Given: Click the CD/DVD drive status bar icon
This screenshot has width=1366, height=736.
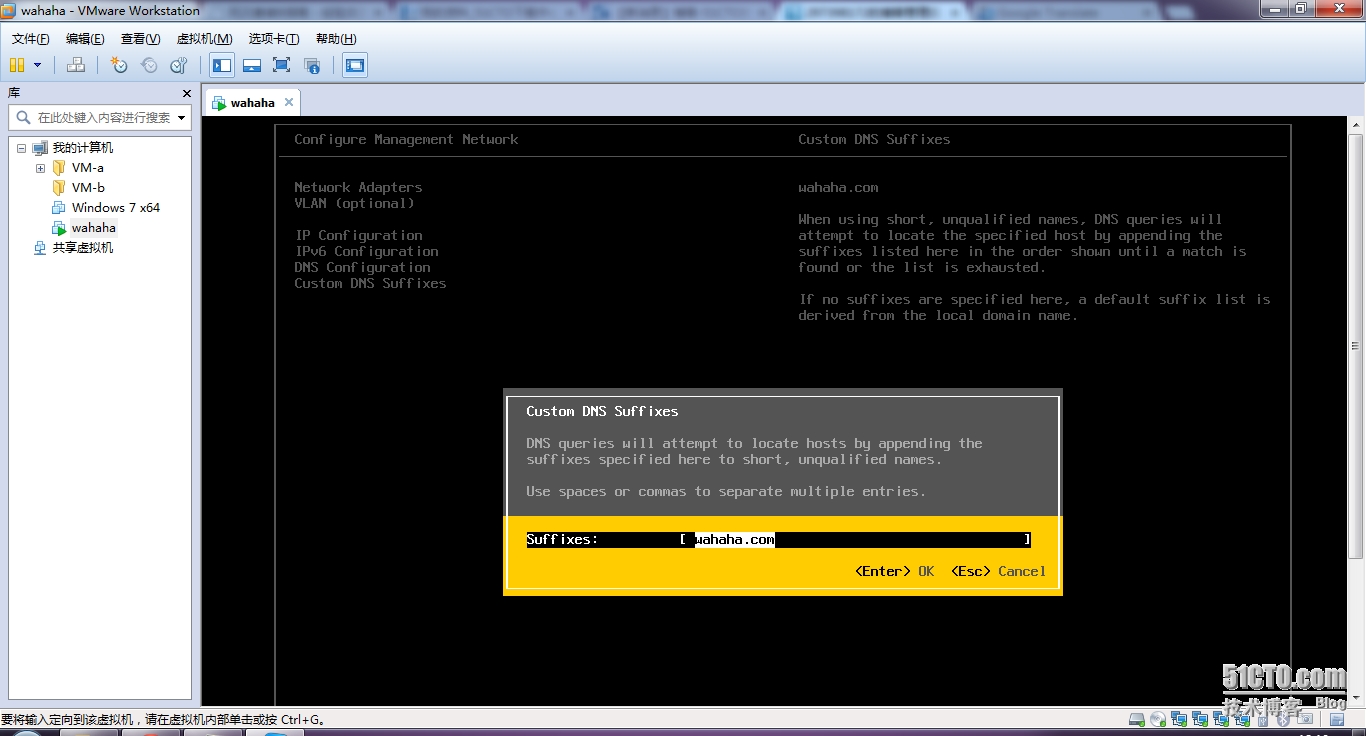Looking at the screenshot, I should coord(1158,719).
